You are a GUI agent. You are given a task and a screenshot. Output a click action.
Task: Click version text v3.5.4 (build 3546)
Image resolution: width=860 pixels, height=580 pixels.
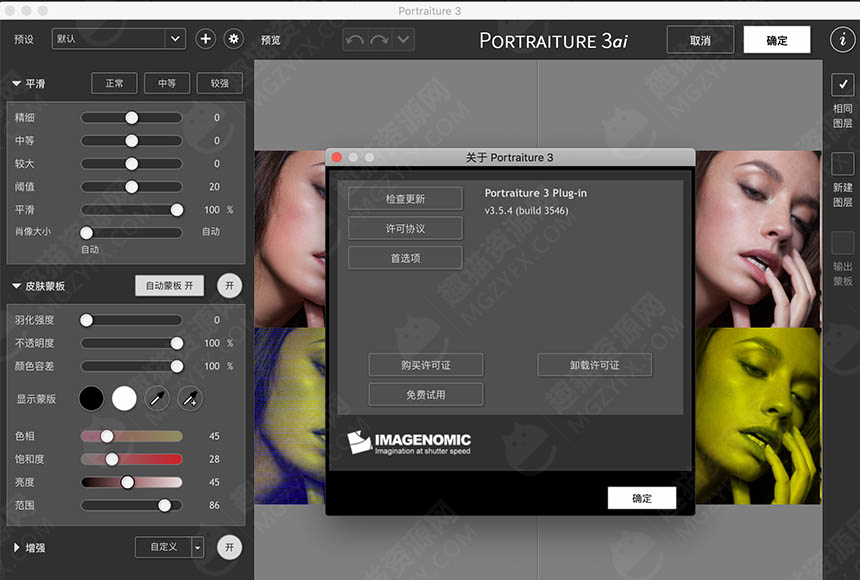[x=527, y=211]
